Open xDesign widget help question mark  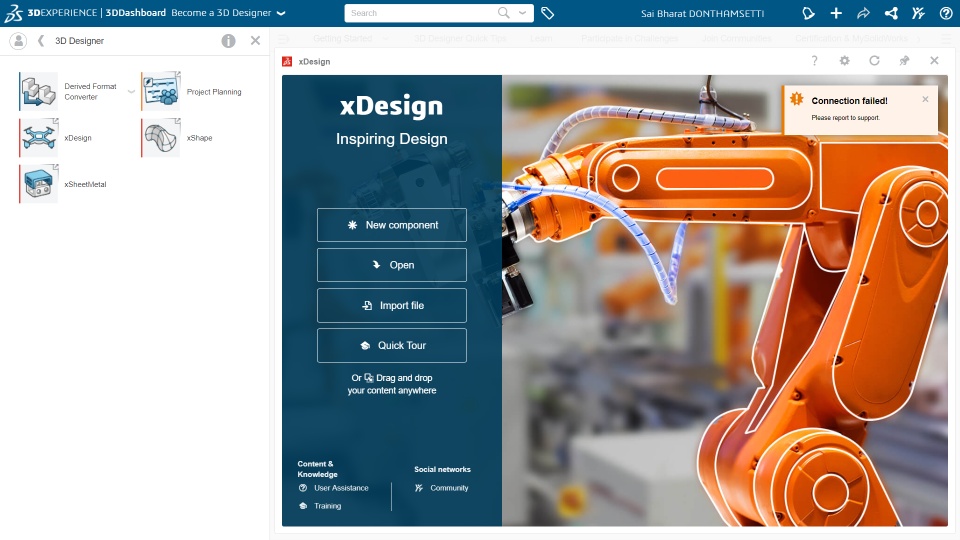click(814, 61)
